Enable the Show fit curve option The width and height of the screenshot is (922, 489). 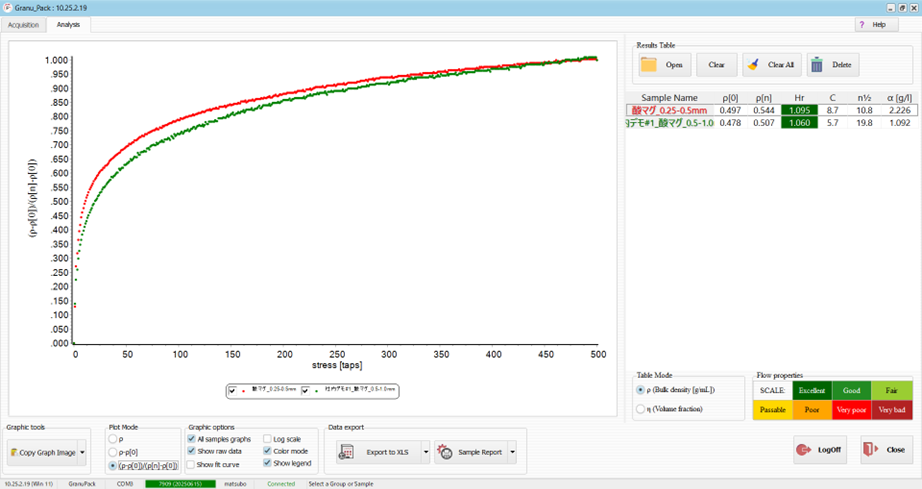193,464
